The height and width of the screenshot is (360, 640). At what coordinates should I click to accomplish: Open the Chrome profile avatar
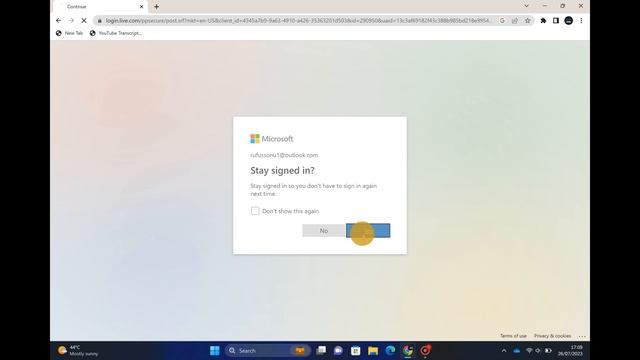coord(569,21)
